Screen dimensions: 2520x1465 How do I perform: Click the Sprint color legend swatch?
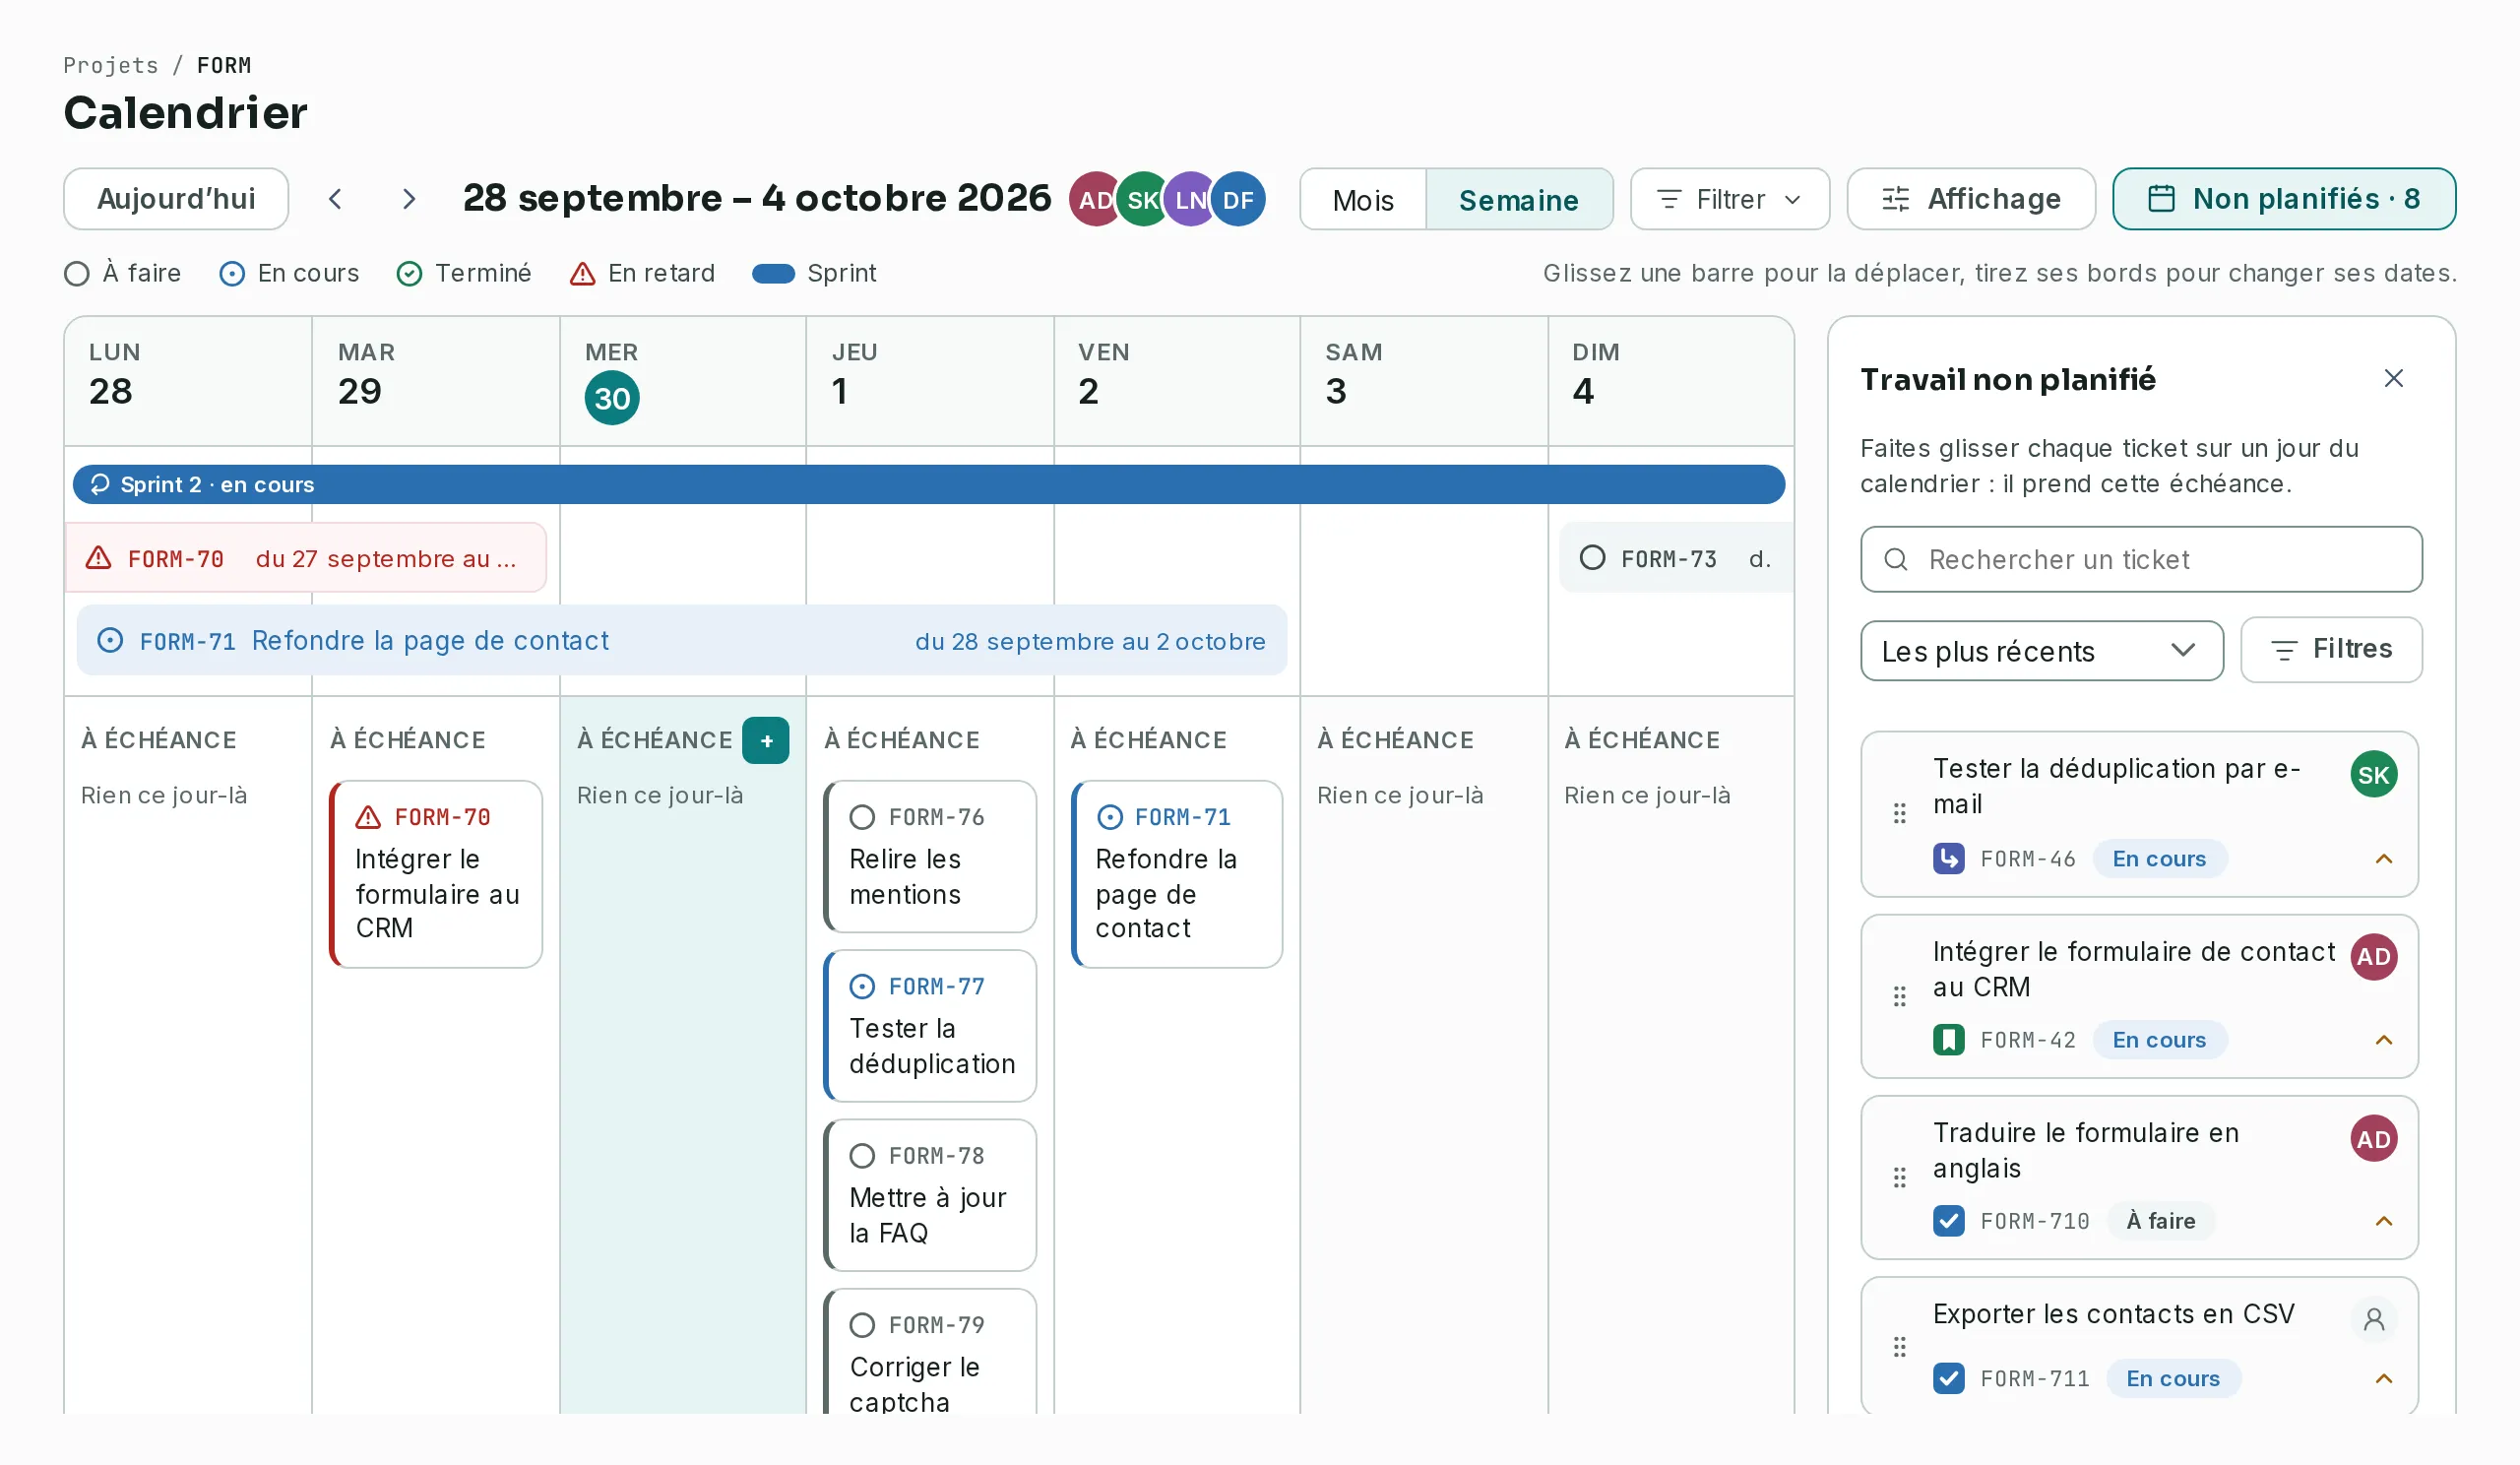773,273
